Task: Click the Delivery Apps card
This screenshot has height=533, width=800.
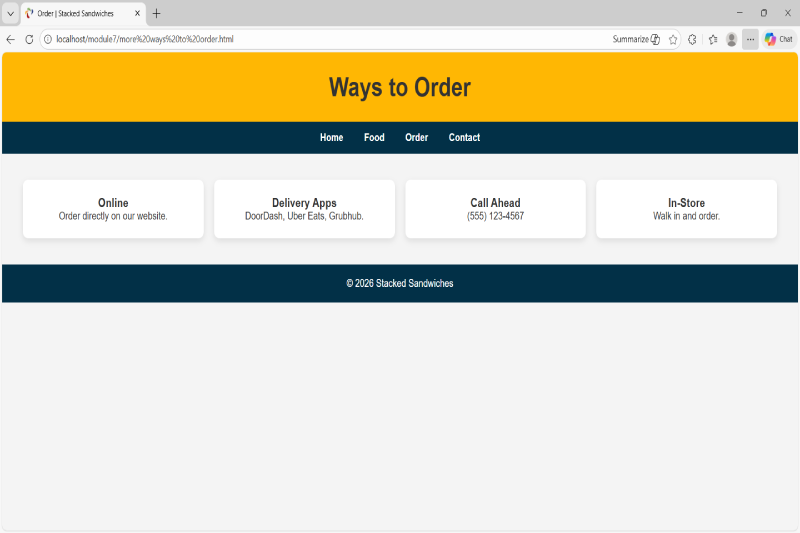Action: click(x=304, y=209)
